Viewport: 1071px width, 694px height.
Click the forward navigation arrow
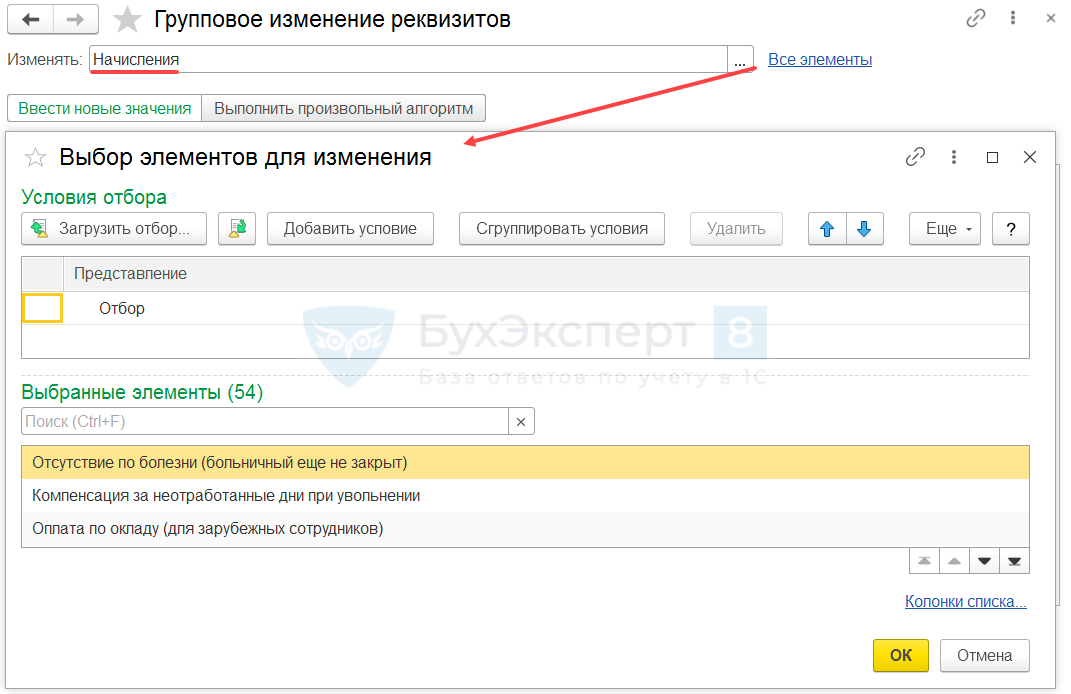pyautogui.click(x=76, y=19)
